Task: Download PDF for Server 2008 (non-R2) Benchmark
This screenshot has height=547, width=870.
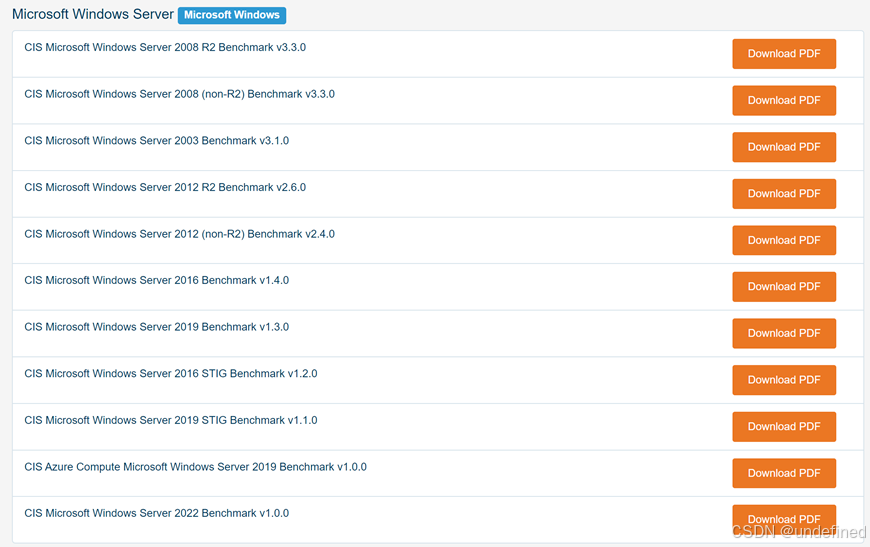Action: [x=784, y=100]
